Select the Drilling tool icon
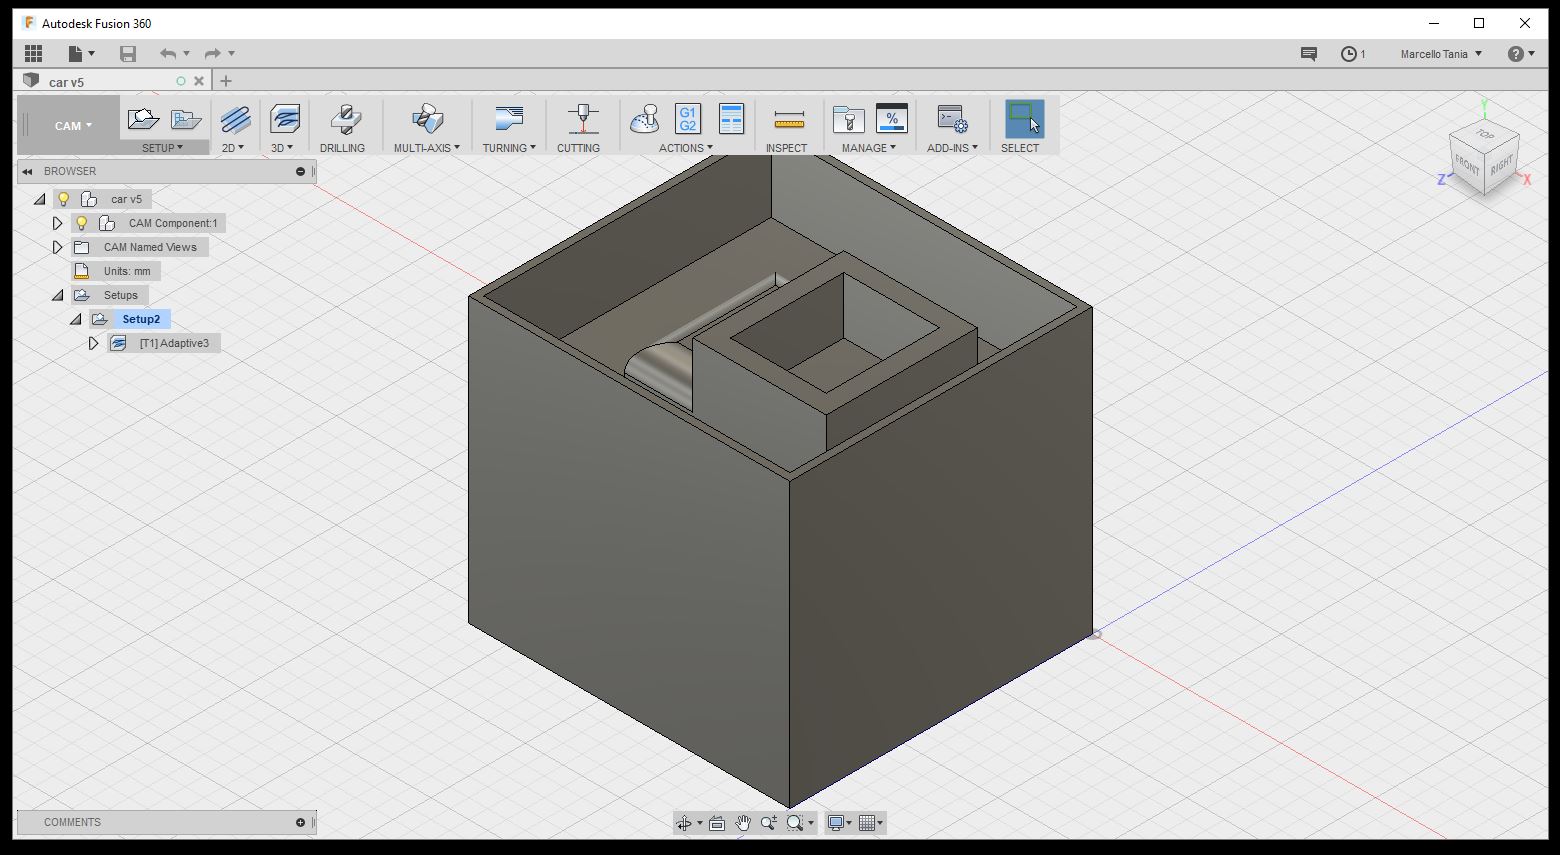 (345, 119)
